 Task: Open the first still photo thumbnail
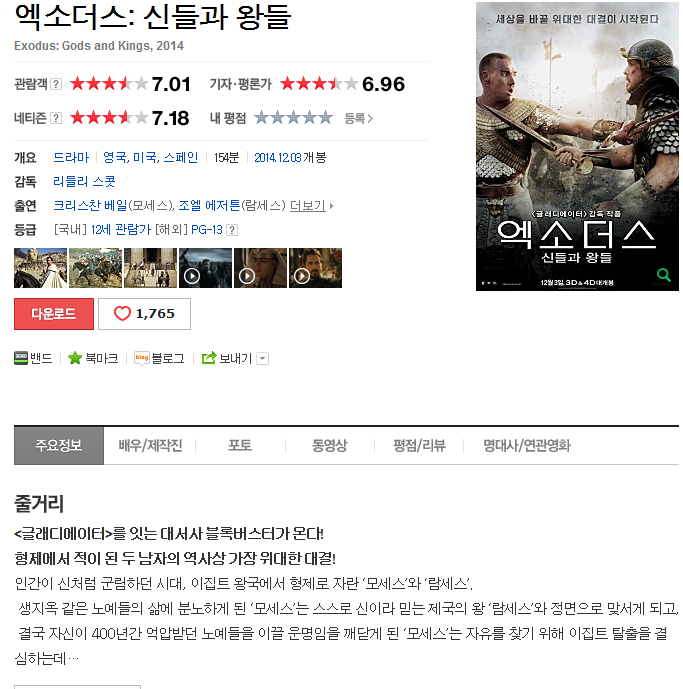(x=40, y=268)
